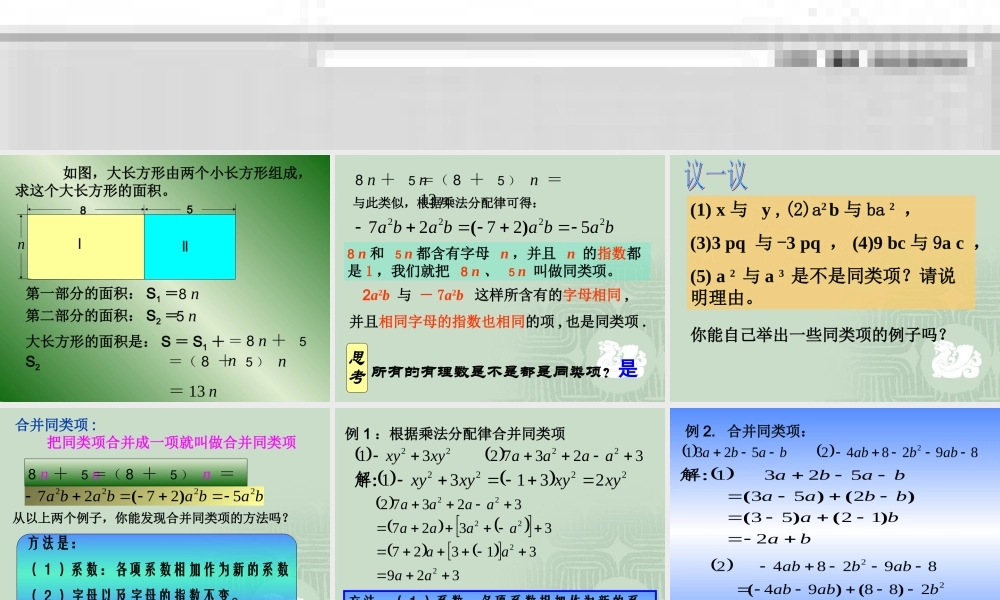
Task: Click the yellow 思考 label box
Action: pyautogui.click(x=357, y=368)
